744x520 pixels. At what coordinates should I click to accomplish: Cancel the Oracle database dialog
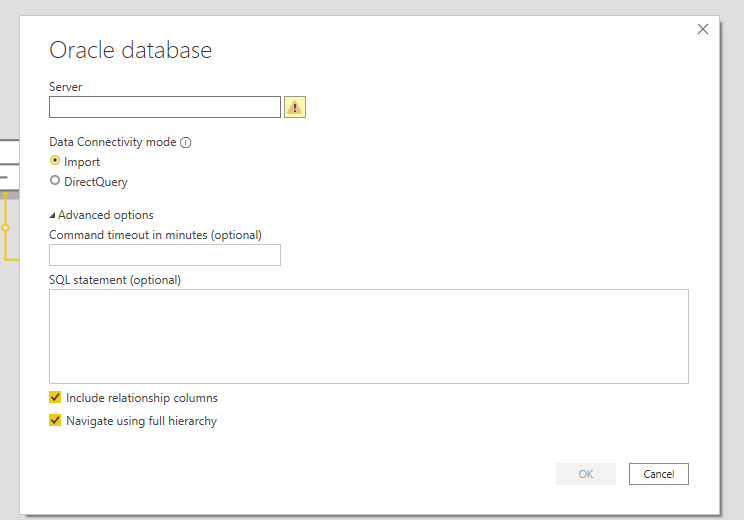(x=659, y=474)
